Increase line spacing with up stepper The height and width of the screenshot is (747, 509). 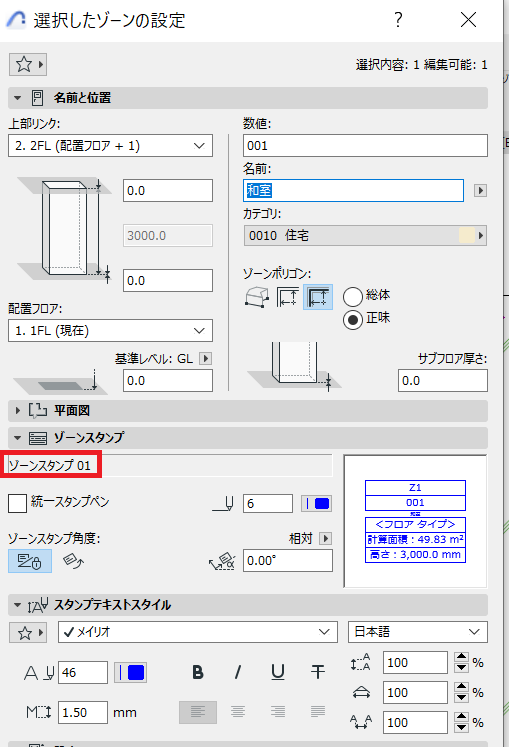pos(461,657)
